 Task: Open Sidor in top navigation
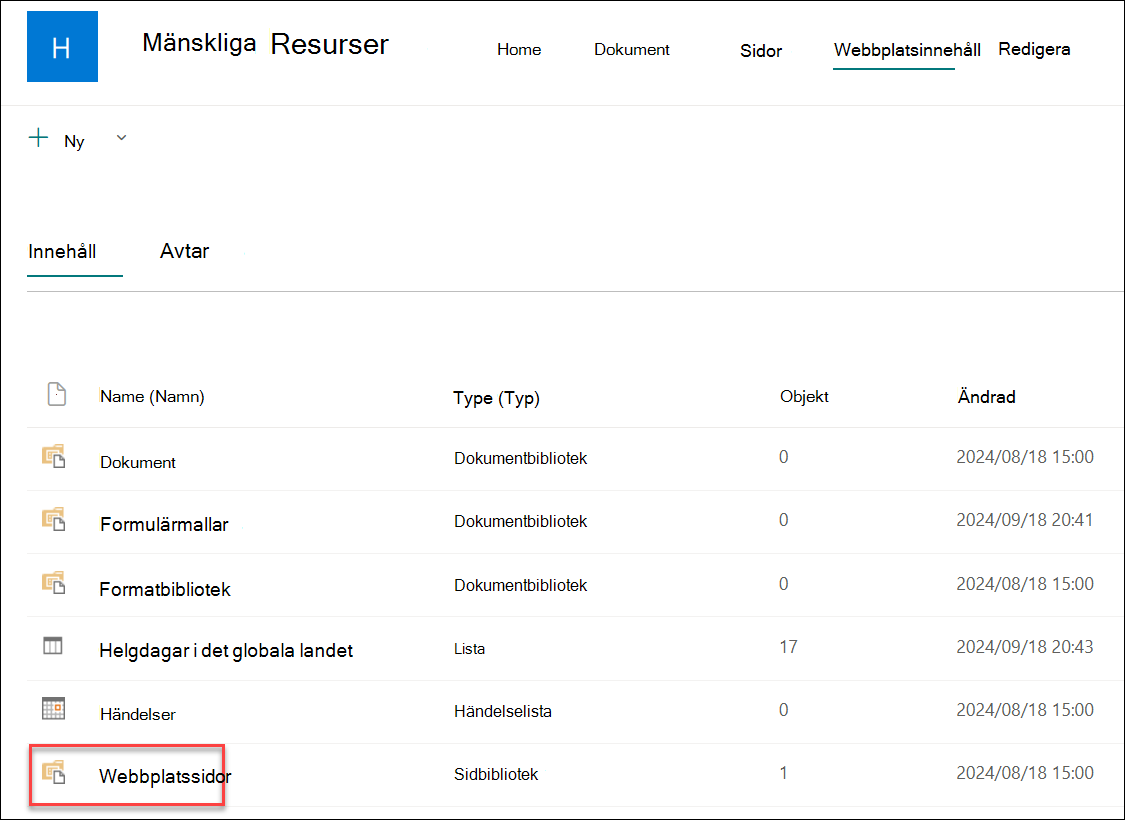tap(761, 51)
